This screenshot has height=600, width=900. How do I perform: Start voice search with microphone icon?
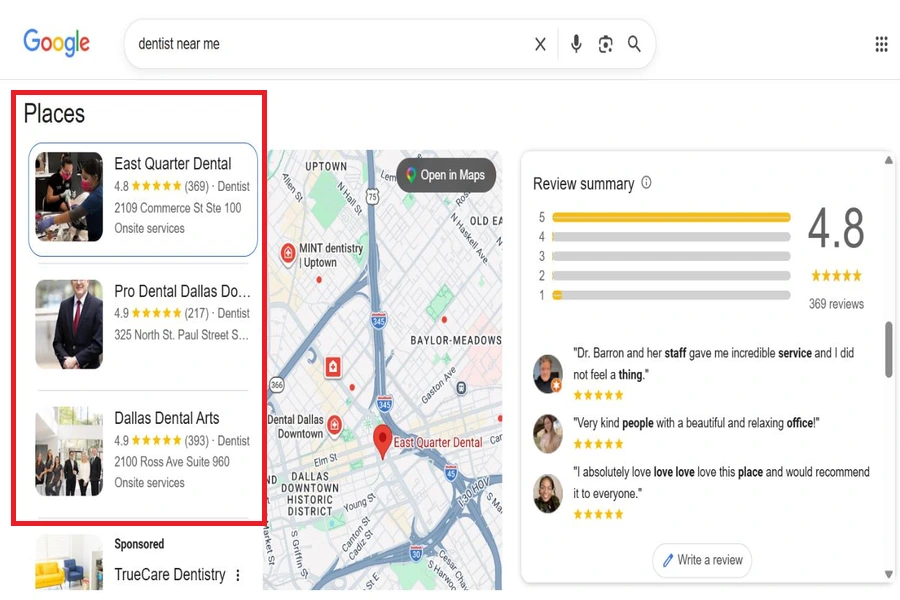tap(576, 44)
